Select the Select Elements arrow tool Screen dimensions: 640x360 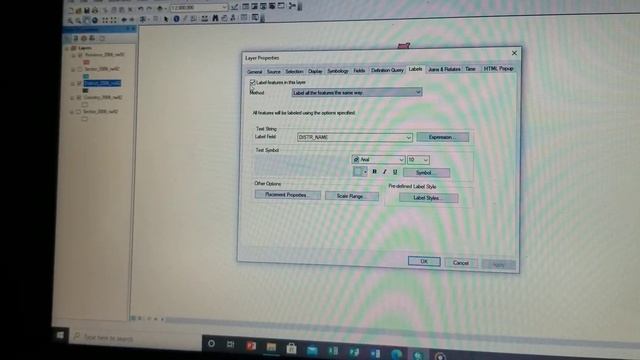click(166, 19)
